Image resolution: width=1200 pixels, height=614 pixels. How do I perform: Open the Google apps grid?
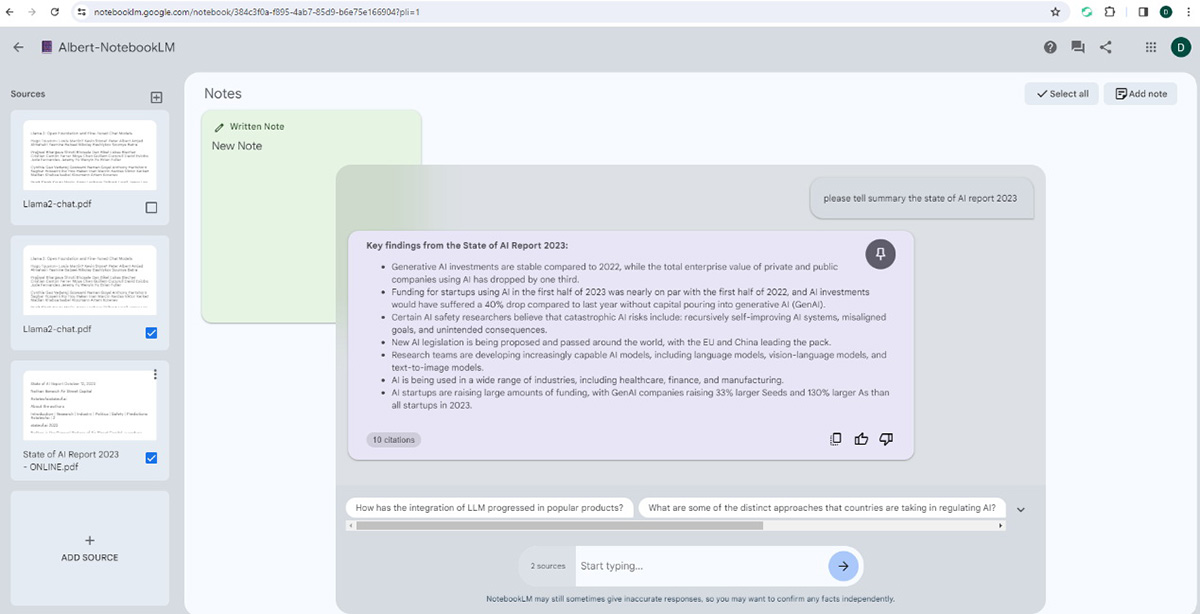[x=1151, y=47]
